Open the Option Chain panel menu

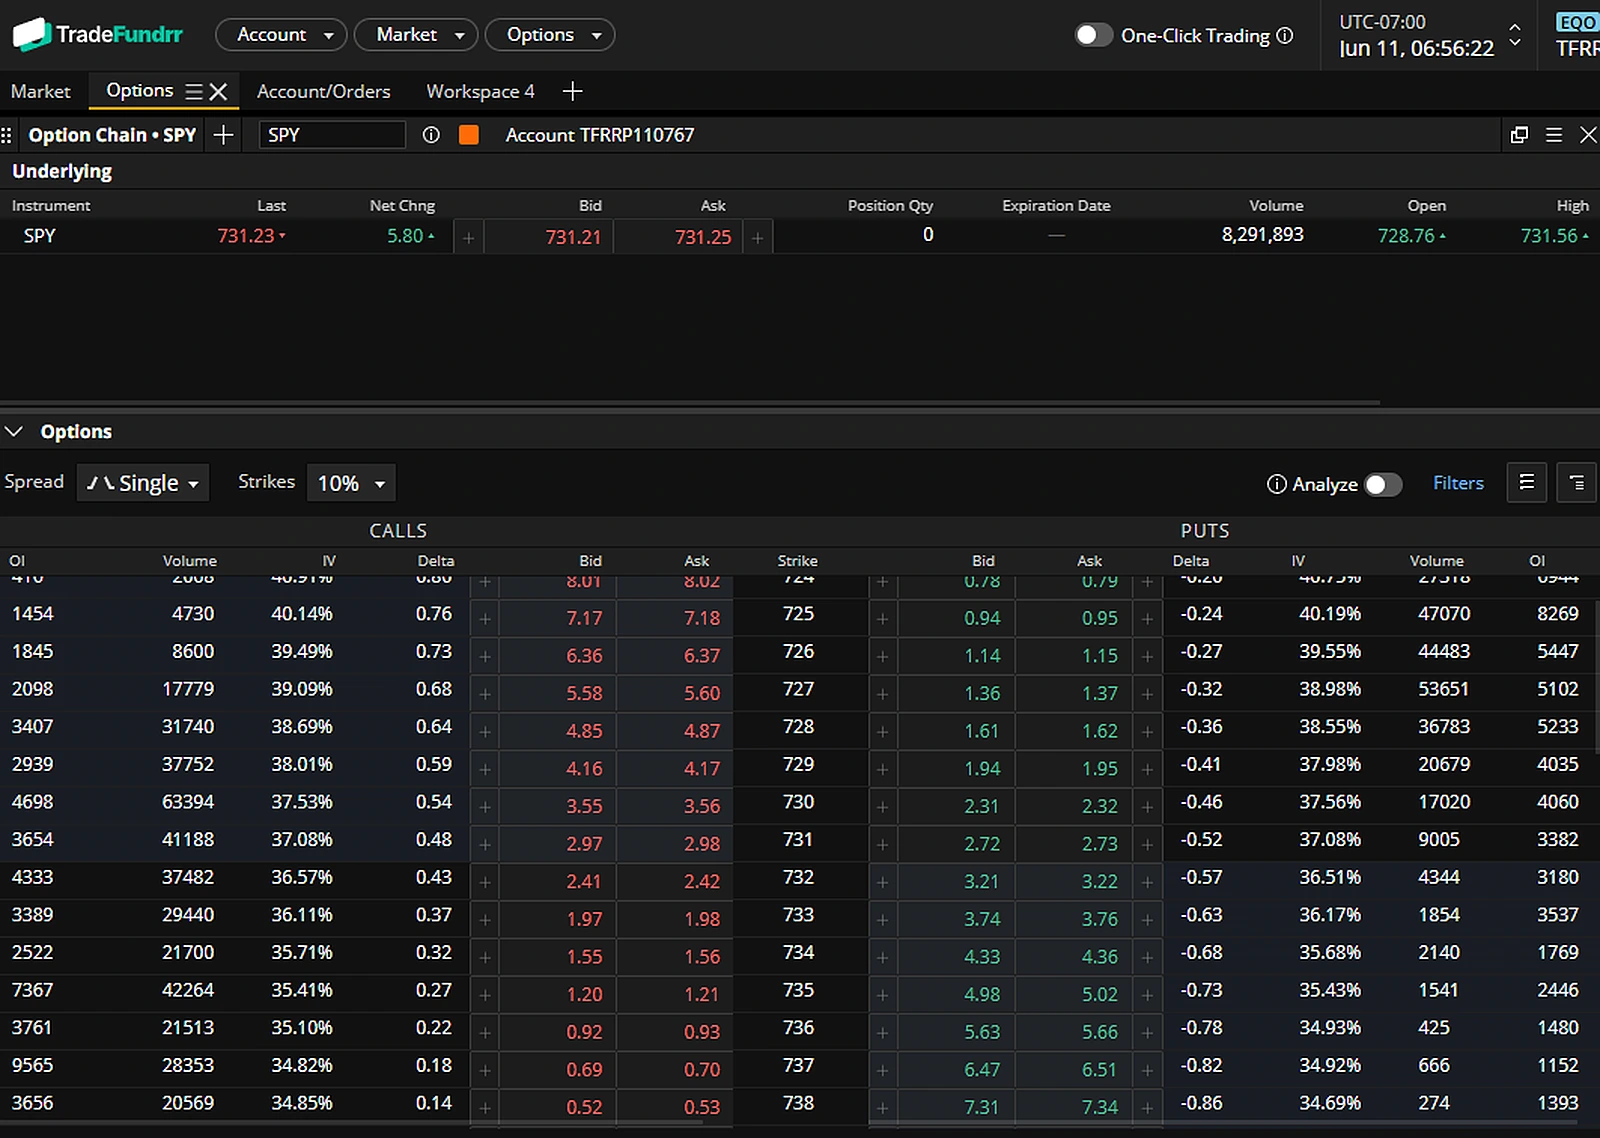tap(1554, 135)
